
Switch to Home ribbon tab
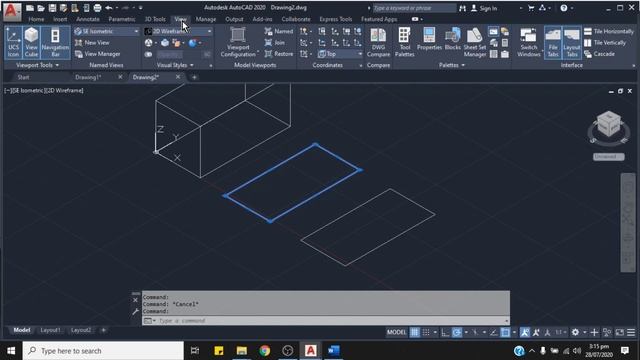click(x=36, y=19)
